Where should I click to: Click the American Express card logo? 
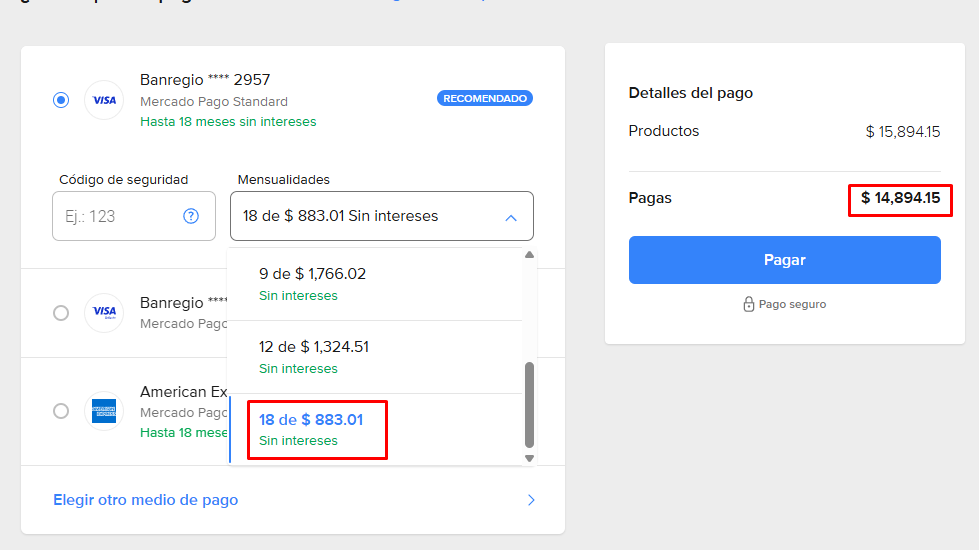pos(104,411)
